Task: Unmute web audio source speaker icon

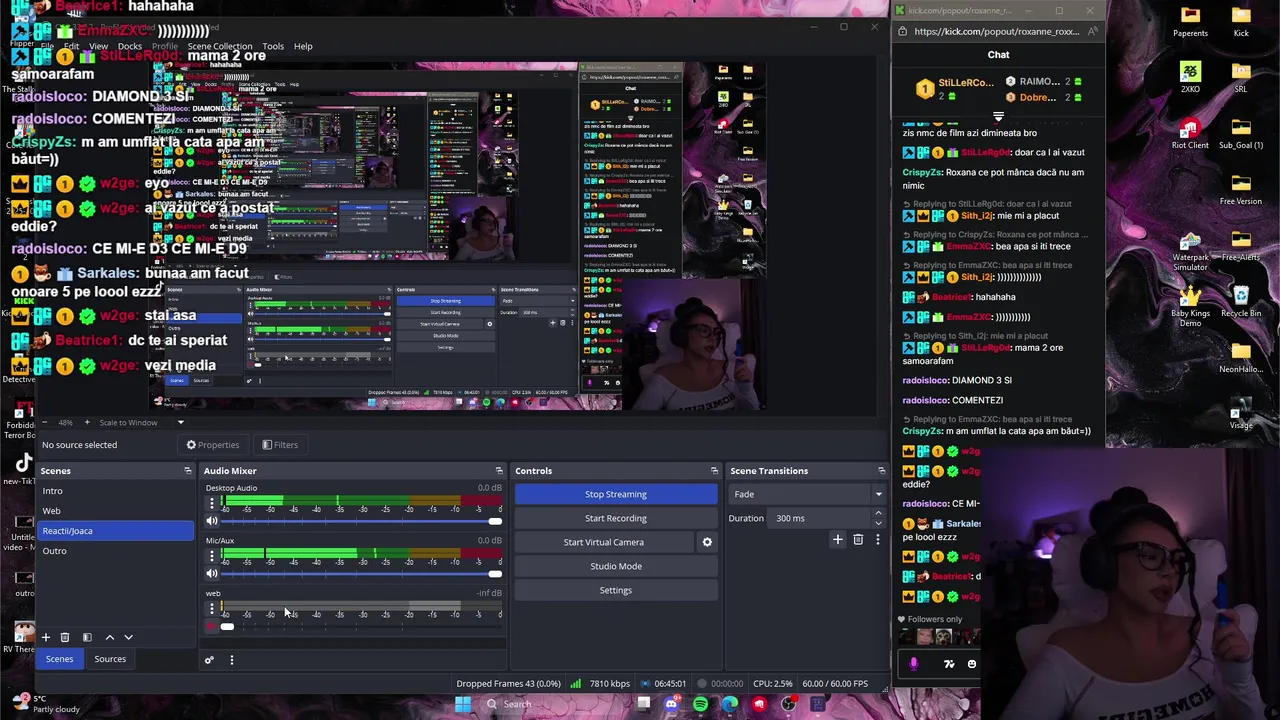Action: point(211,626)
